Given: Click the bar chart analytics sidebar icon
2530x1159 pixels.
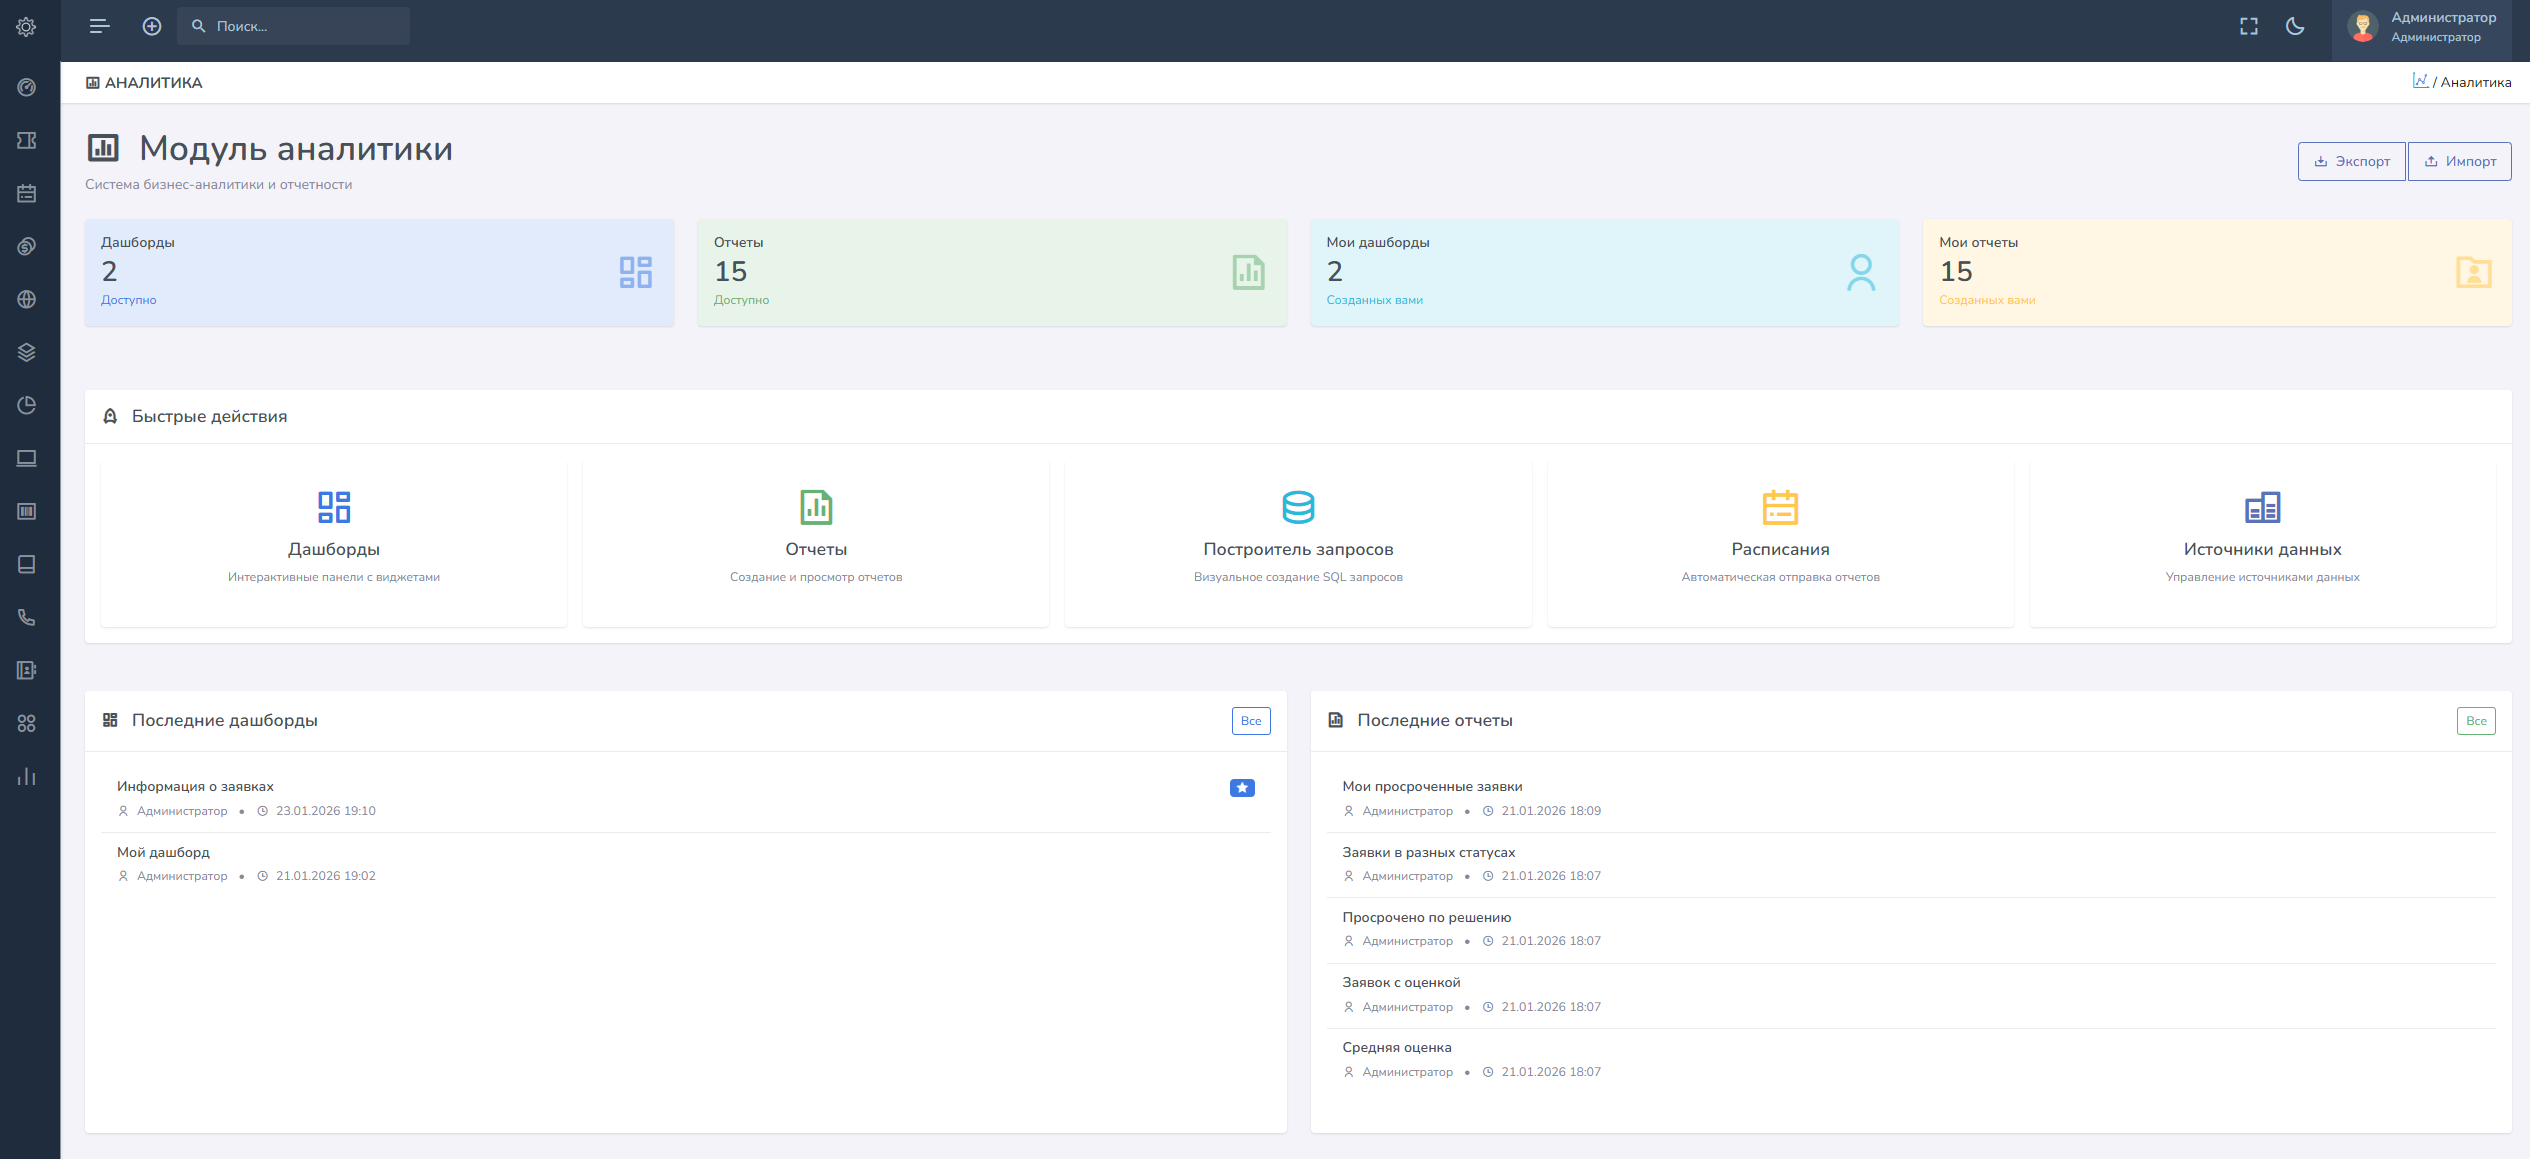Looking at the screenshot, I should (27, 777).
